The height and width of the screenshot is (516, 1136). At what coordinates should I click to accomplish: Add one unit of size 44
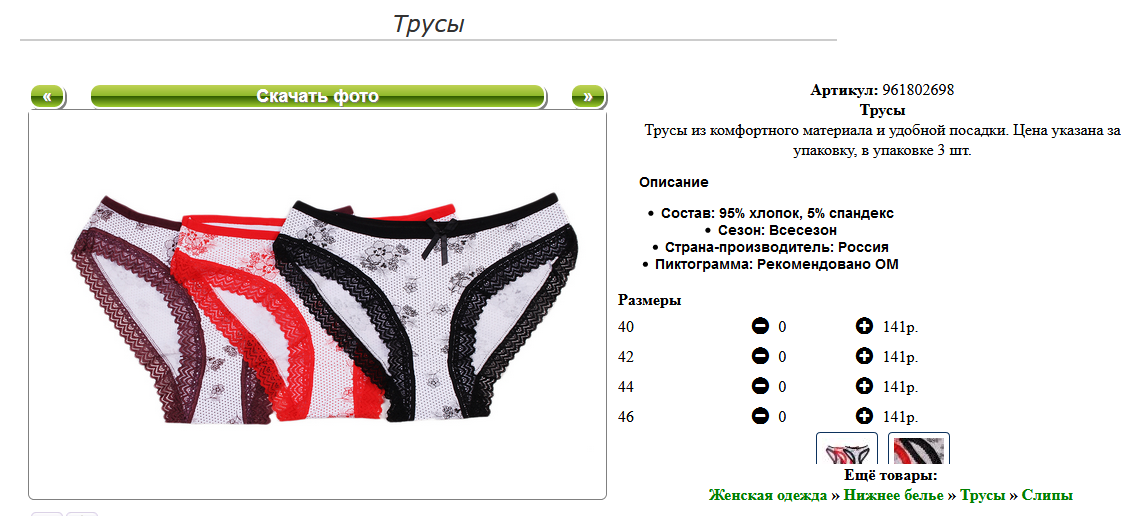(864, 387)
